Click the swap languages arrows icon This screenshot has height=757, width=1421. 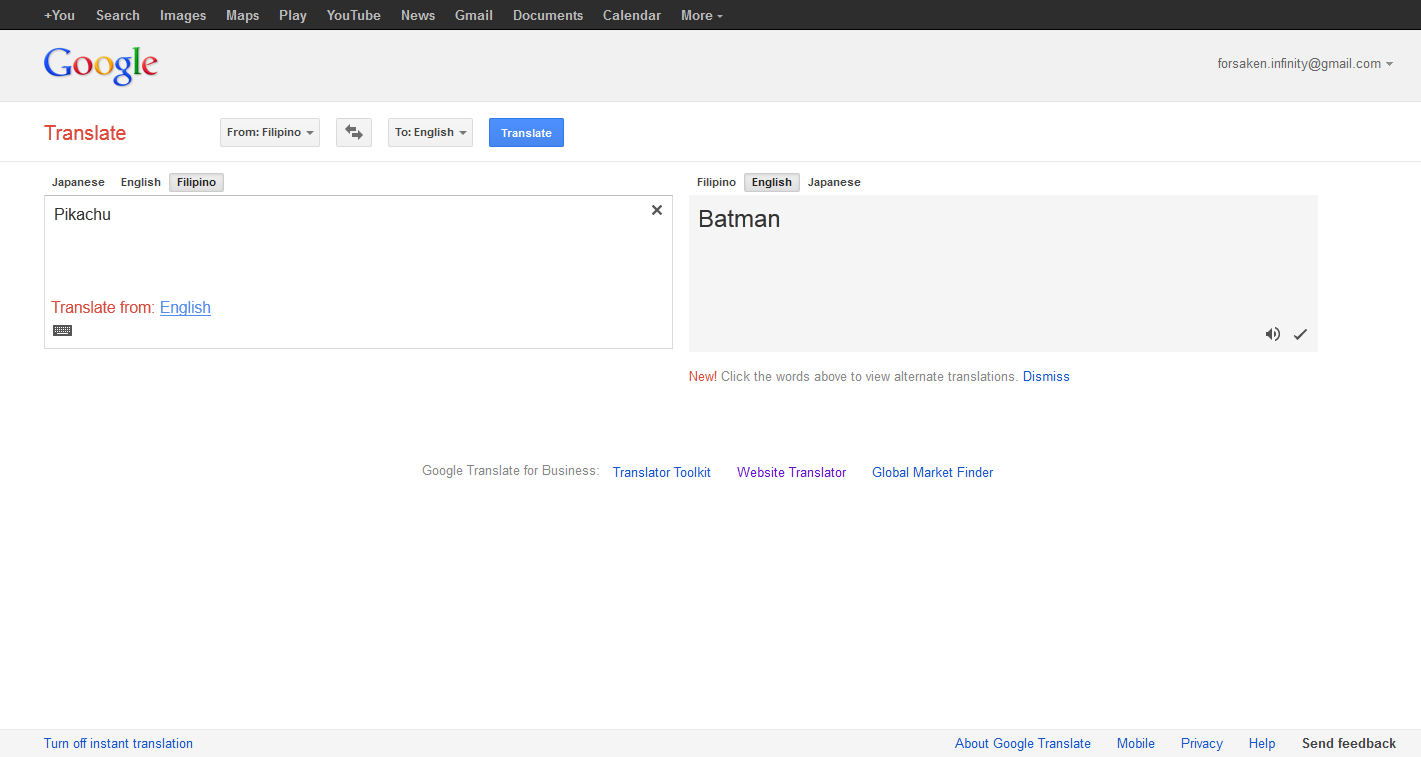[x=354, y=132]
